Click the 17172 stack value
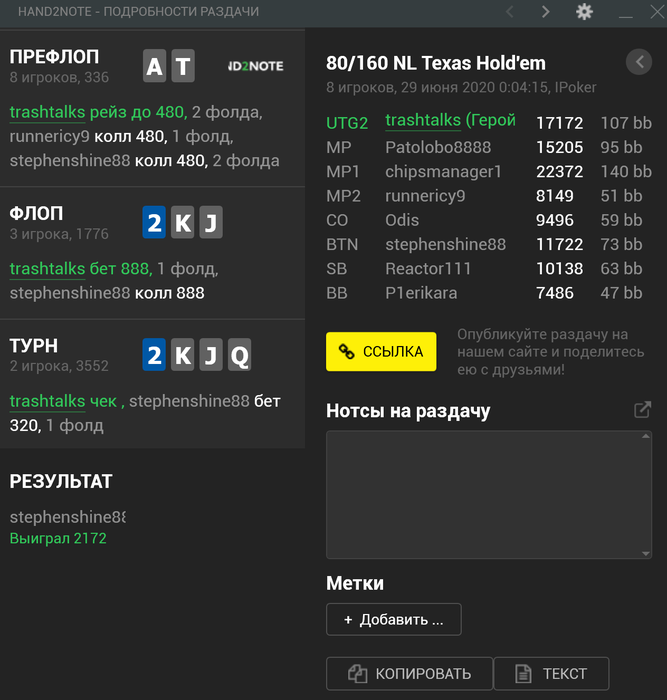This screenshot has height=700, width=667. [559, 123]
